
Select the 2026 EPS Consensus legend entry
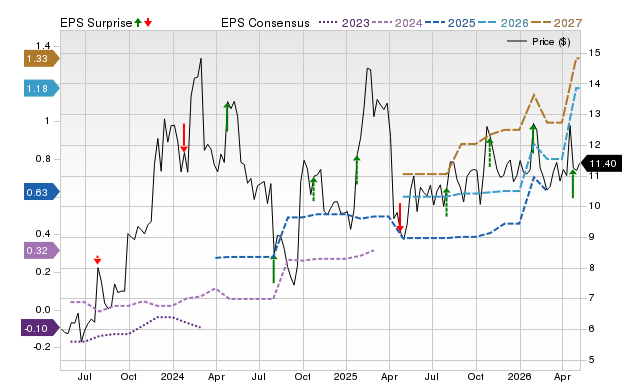[x=503, y=23]
